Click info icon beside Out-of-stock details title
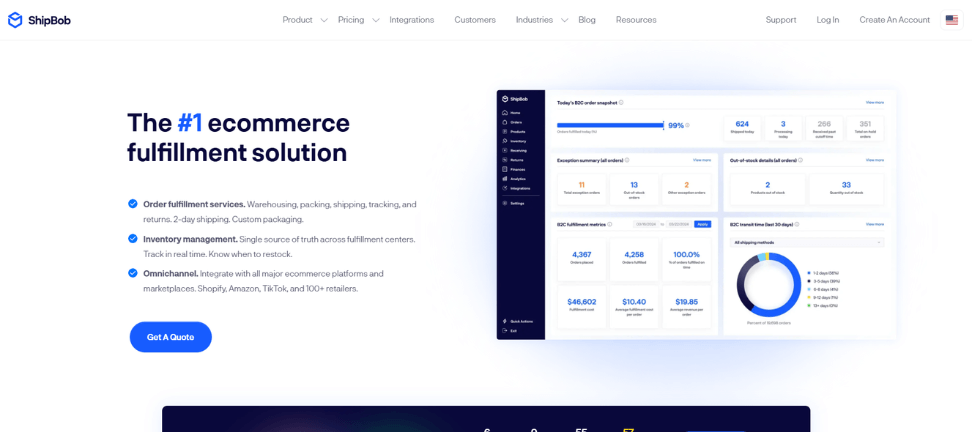 pyautogui.click(x=800, y=160)
